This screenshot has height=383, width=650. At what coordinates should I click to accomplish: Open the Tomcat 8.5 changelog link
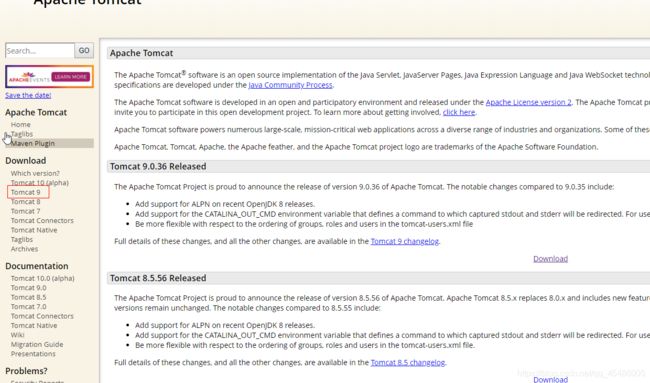click(407, 363)
